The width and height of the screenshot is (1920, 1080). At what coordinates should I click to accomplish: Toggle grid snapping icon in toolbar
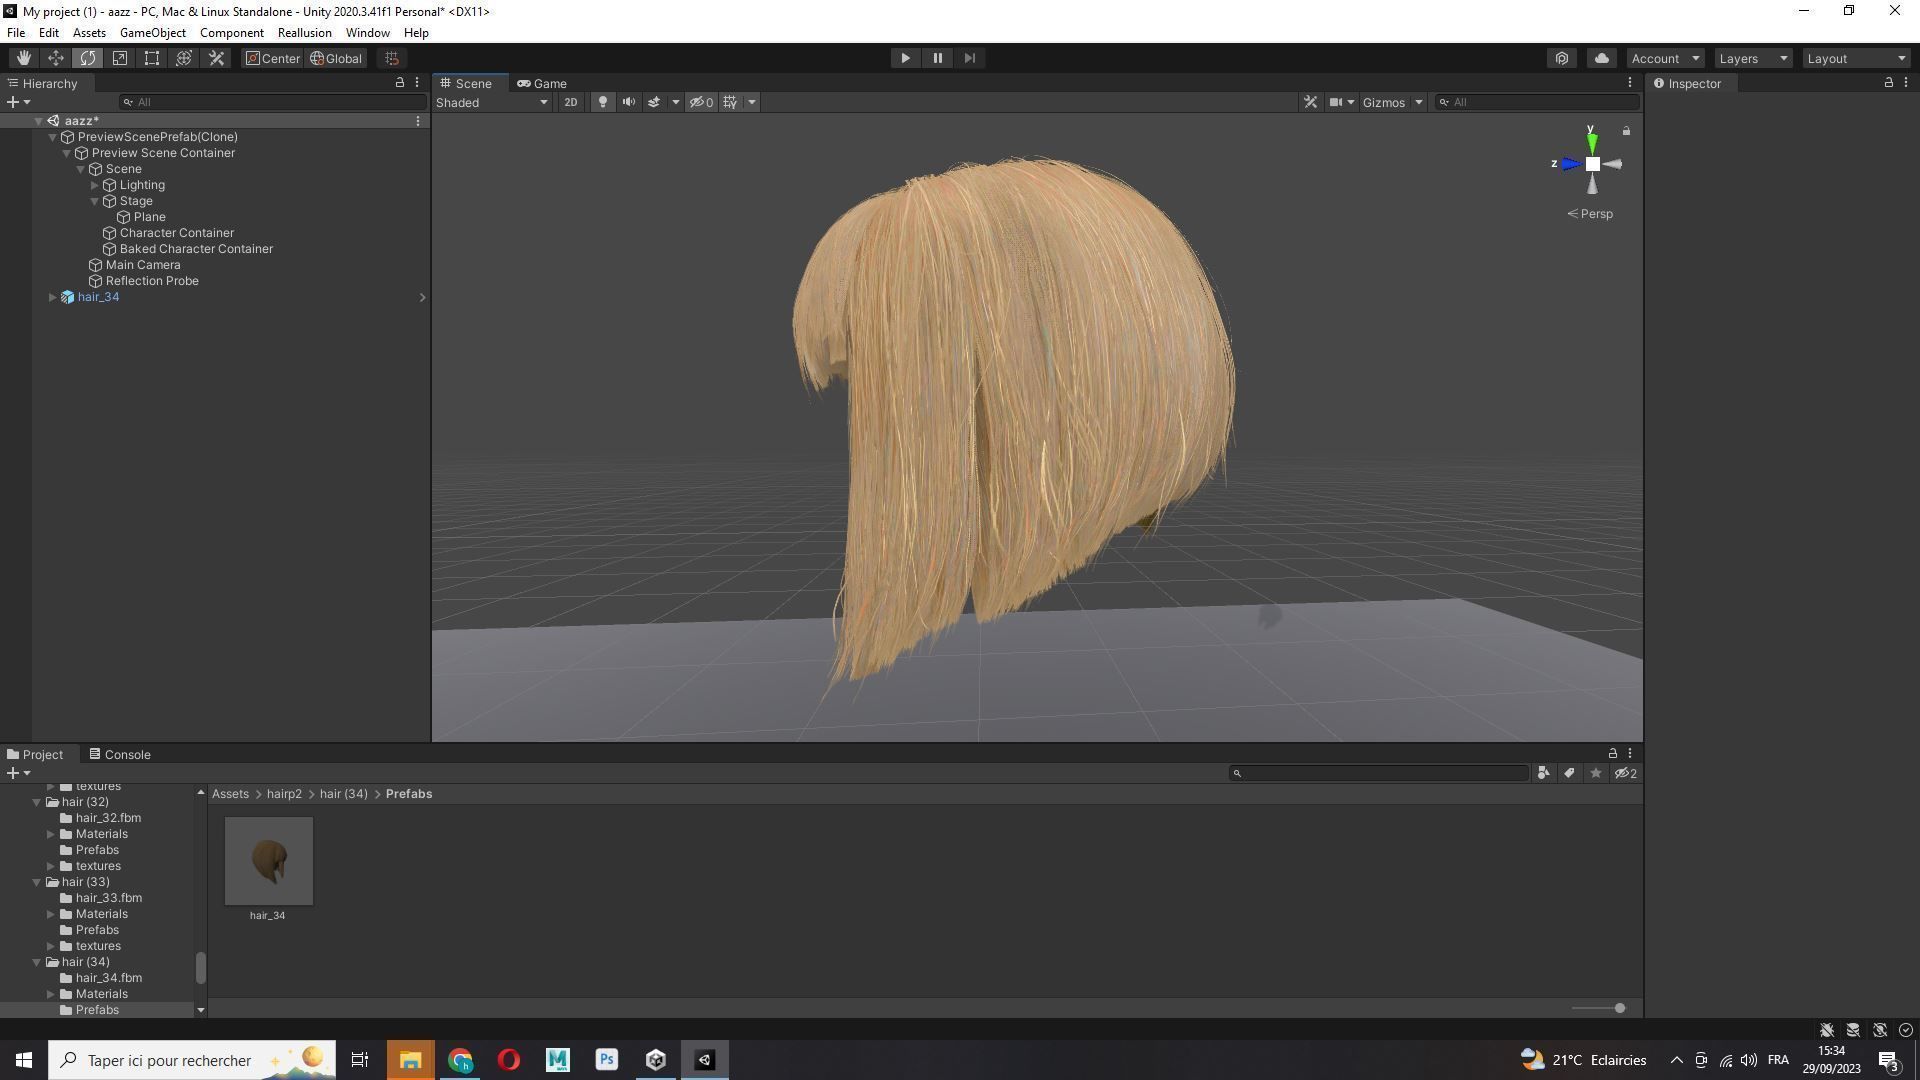point(392,58)
